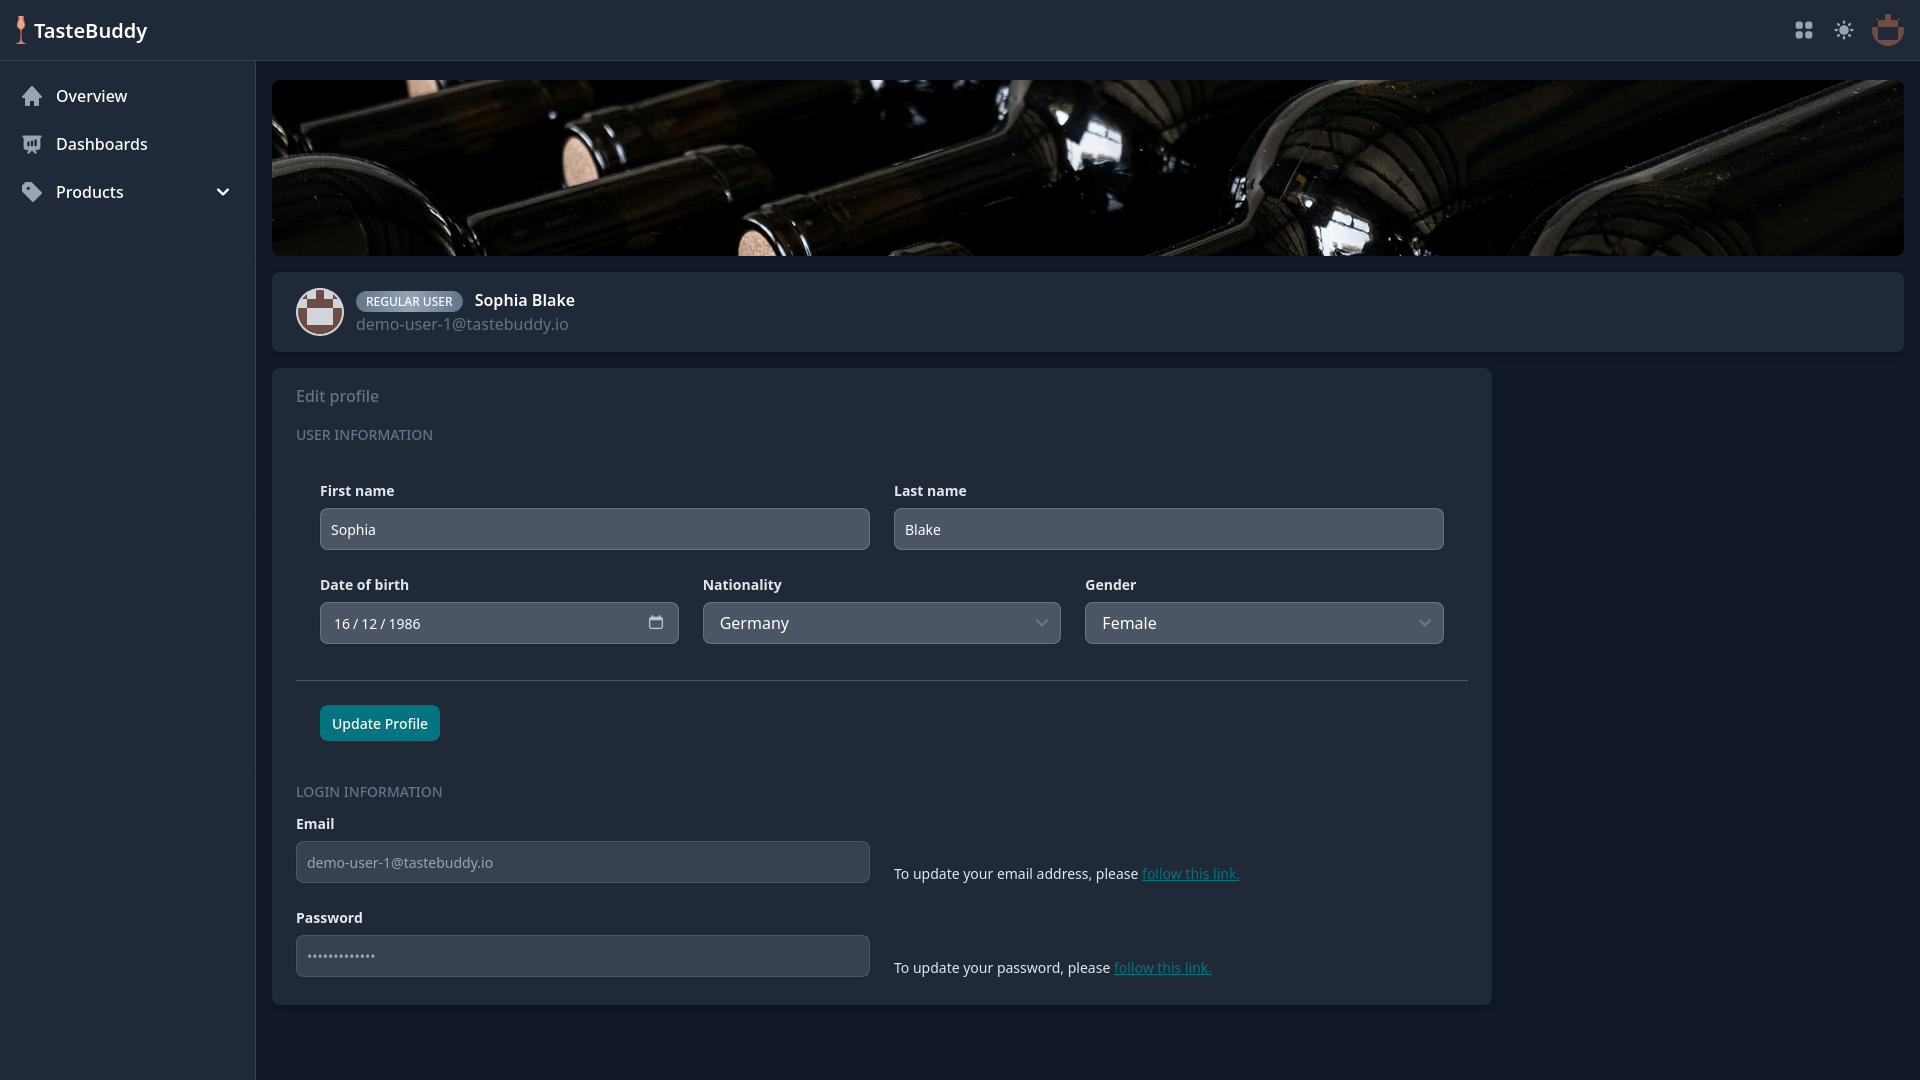
Task: Open the Gender dropdown
Action: pos(1264,623)
